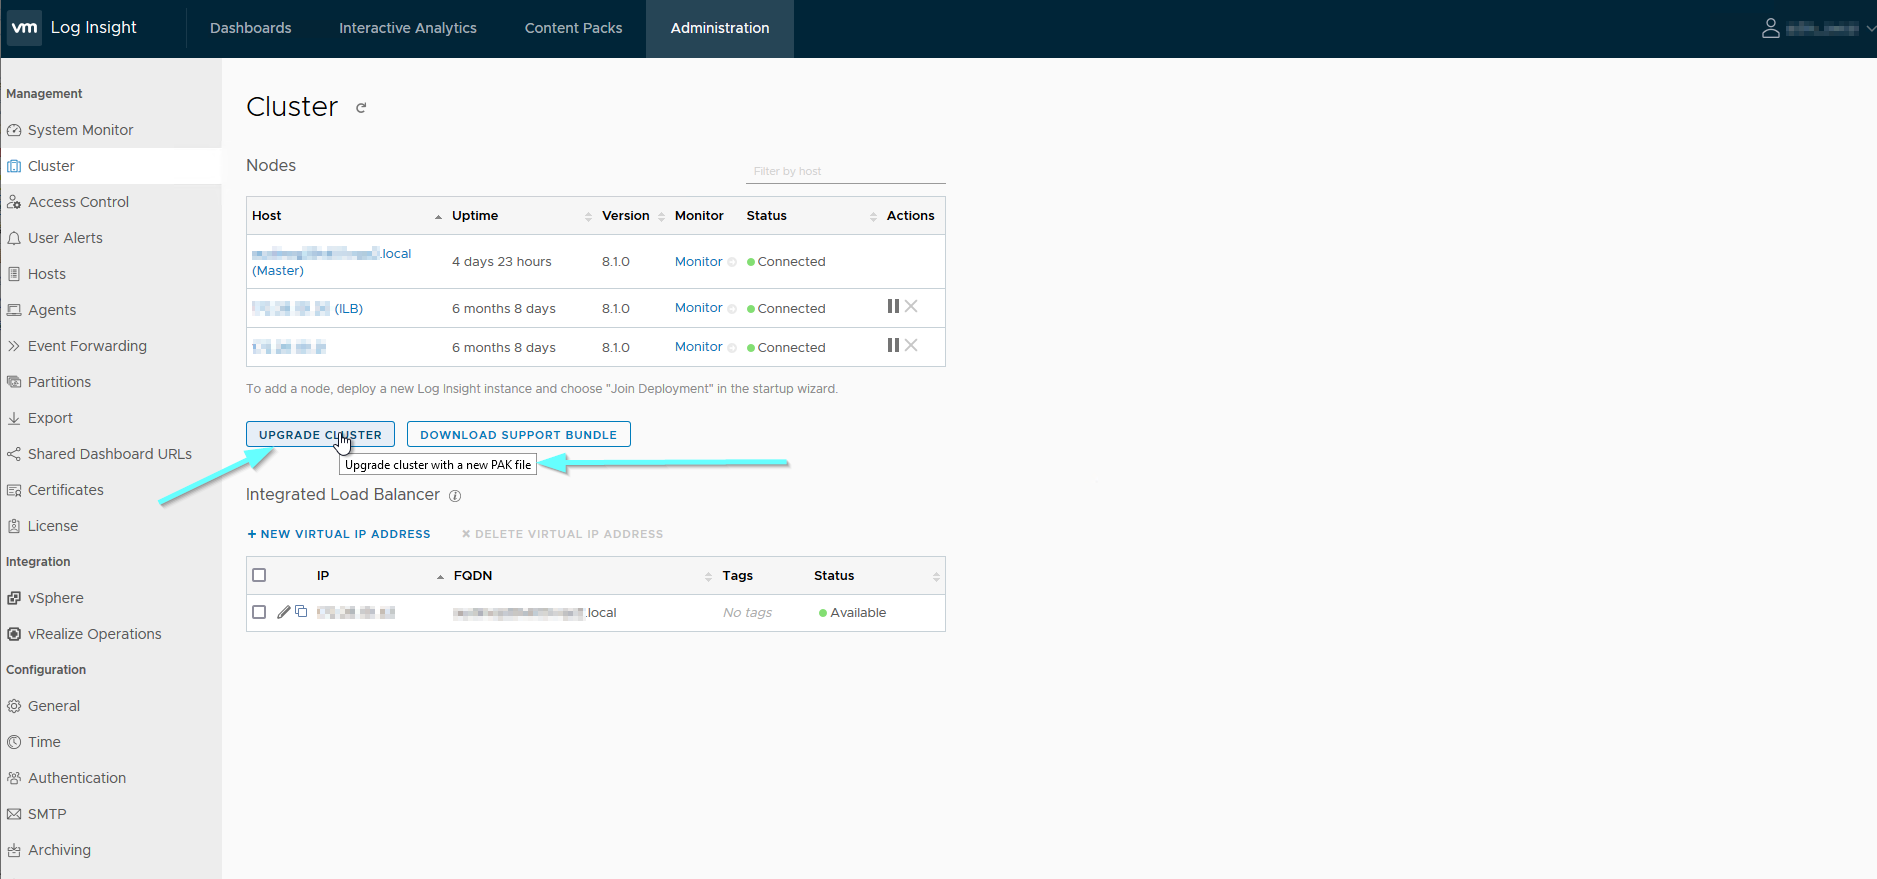Screen dimensions: 1877x879
Task: Click the No tags cell
Action: click(747, 613)
